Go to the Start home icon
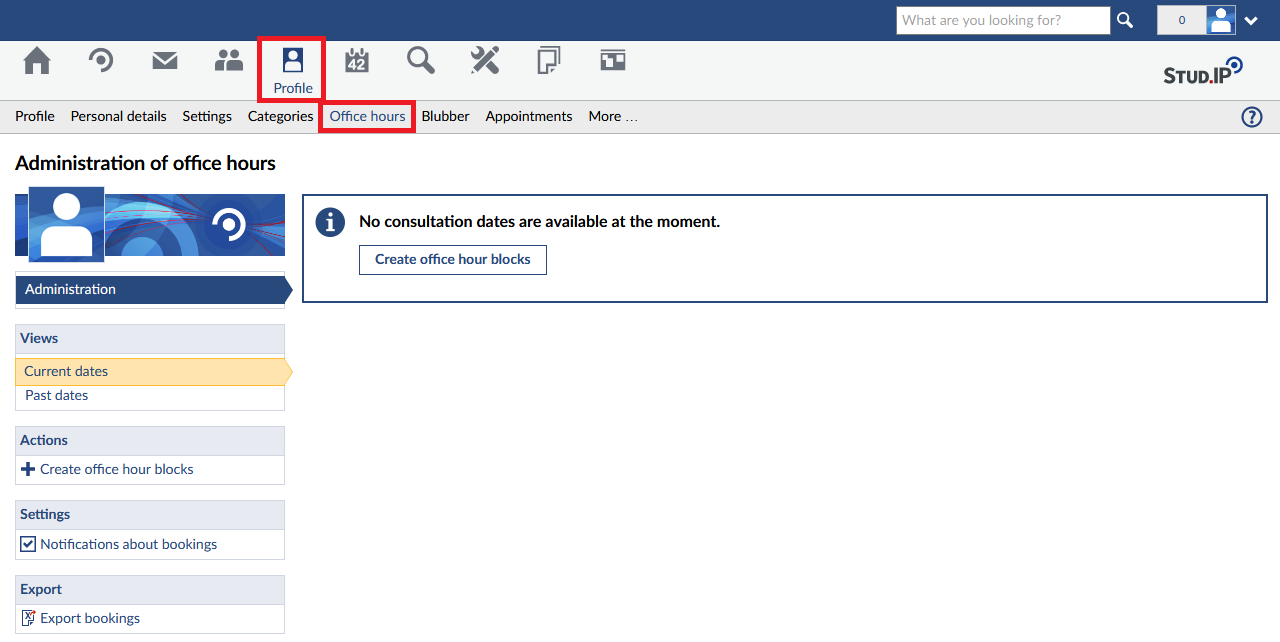1280x642 pixels. (x=37, y=62)
